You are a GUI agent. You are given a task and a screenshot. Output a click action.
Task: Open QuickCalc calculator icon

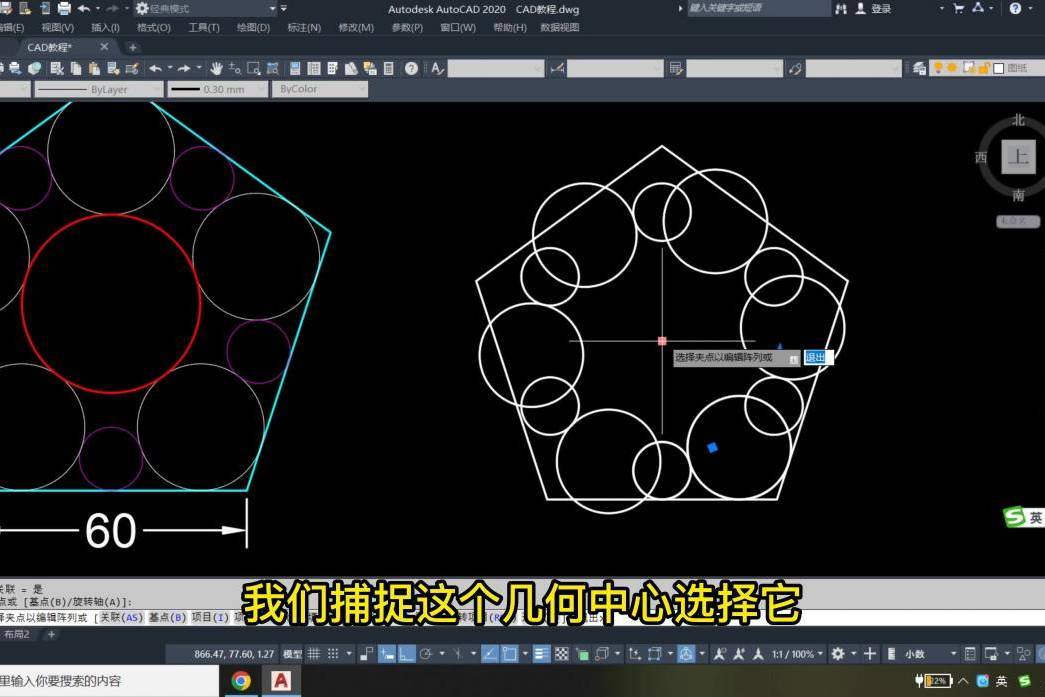pos(389,68)
